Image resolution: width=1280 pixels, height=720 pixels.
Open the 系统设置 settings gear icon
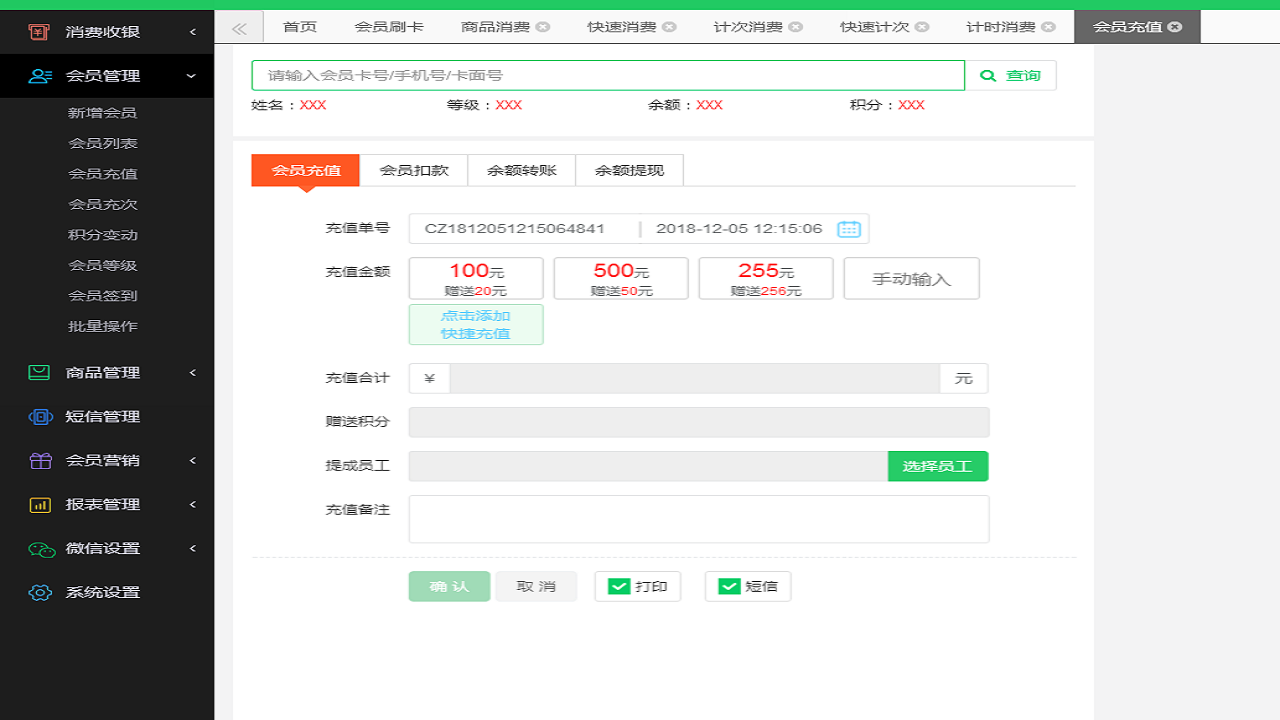38,592
